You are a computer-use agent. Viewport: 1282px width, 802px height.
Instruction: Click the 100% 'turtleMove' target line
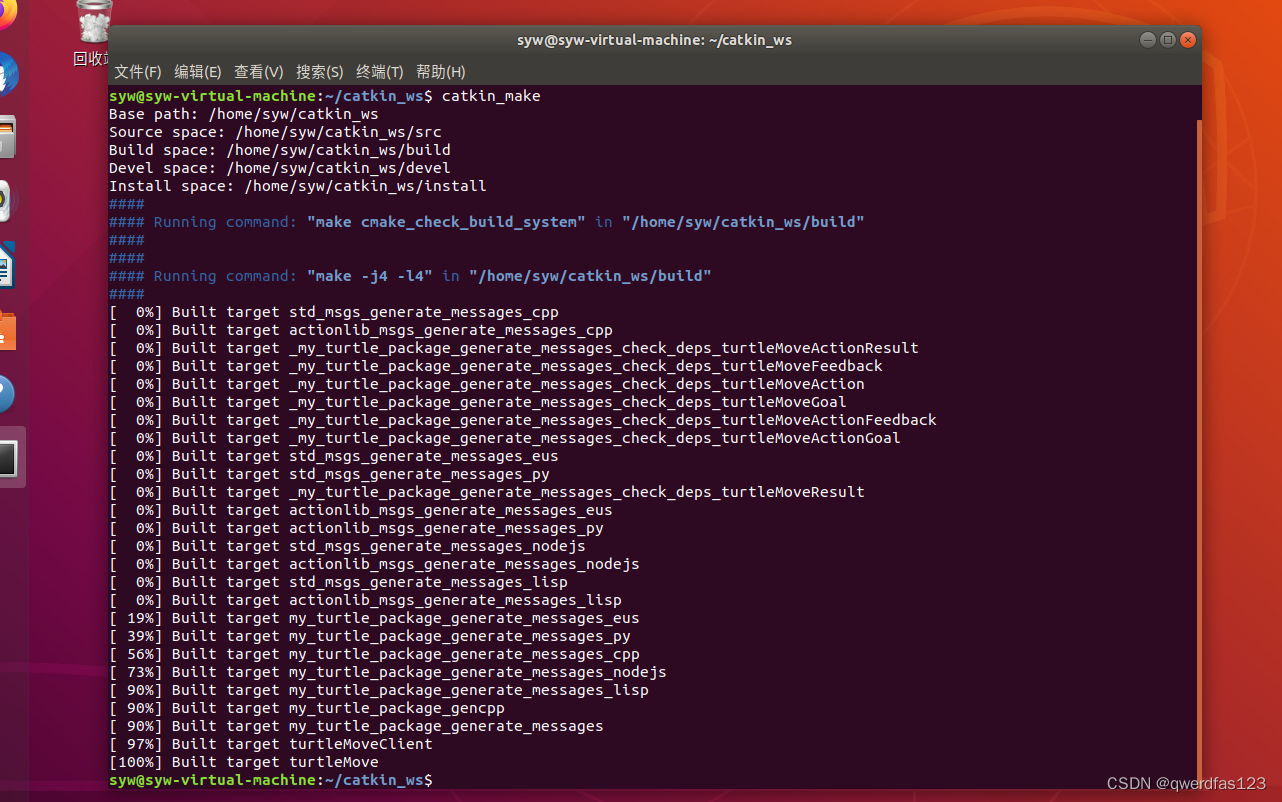click(244, 762)
